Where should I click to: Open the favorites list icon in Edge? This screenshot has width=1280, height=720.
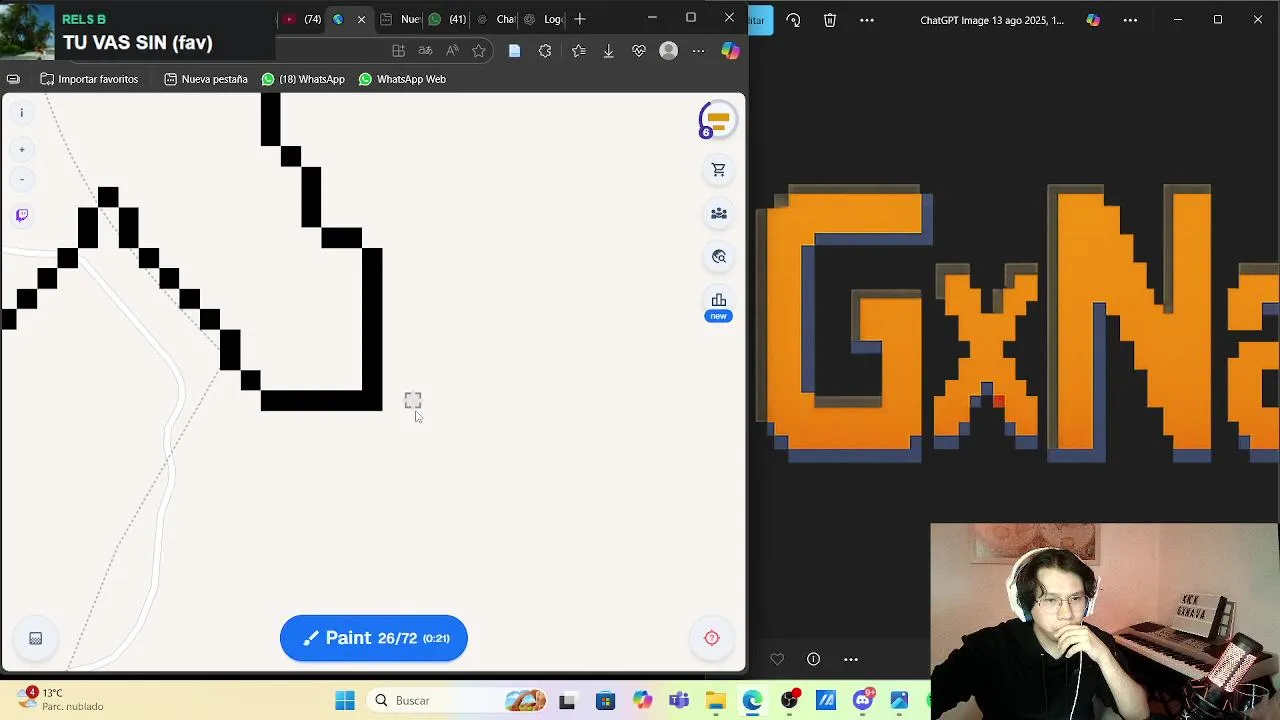click(578, 51)
